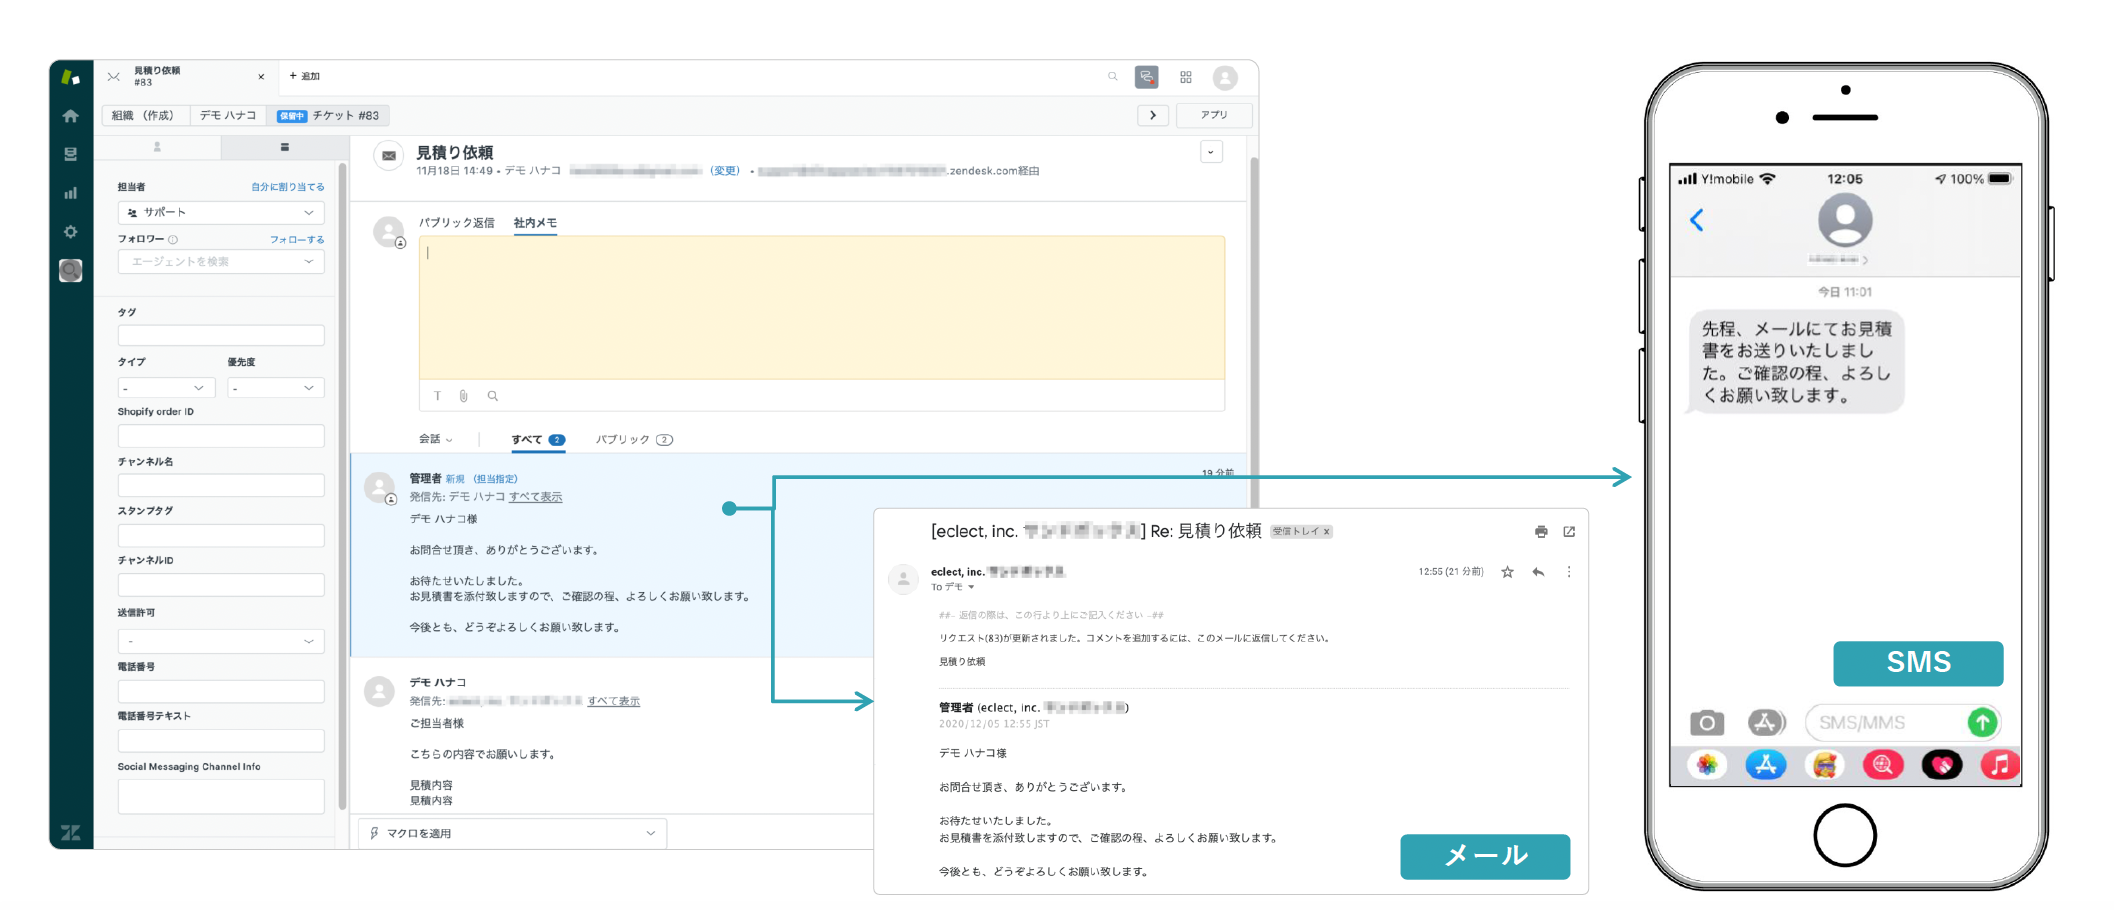The height and width of the screenshot is (910, 2114).
Task: Remove the 受信トレイ label from email
Action: [x=1326, y=532]
